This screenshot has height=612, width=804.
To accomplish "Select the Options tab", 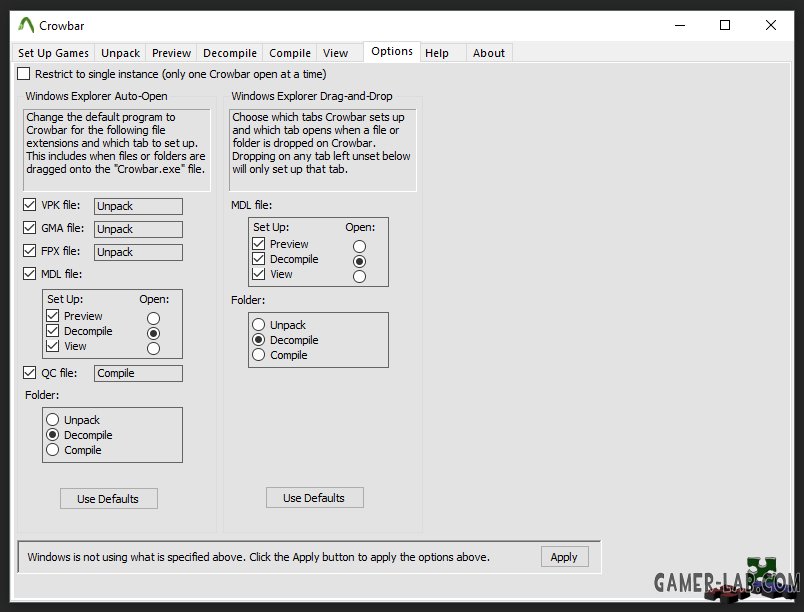I will (x=392, y=51).
